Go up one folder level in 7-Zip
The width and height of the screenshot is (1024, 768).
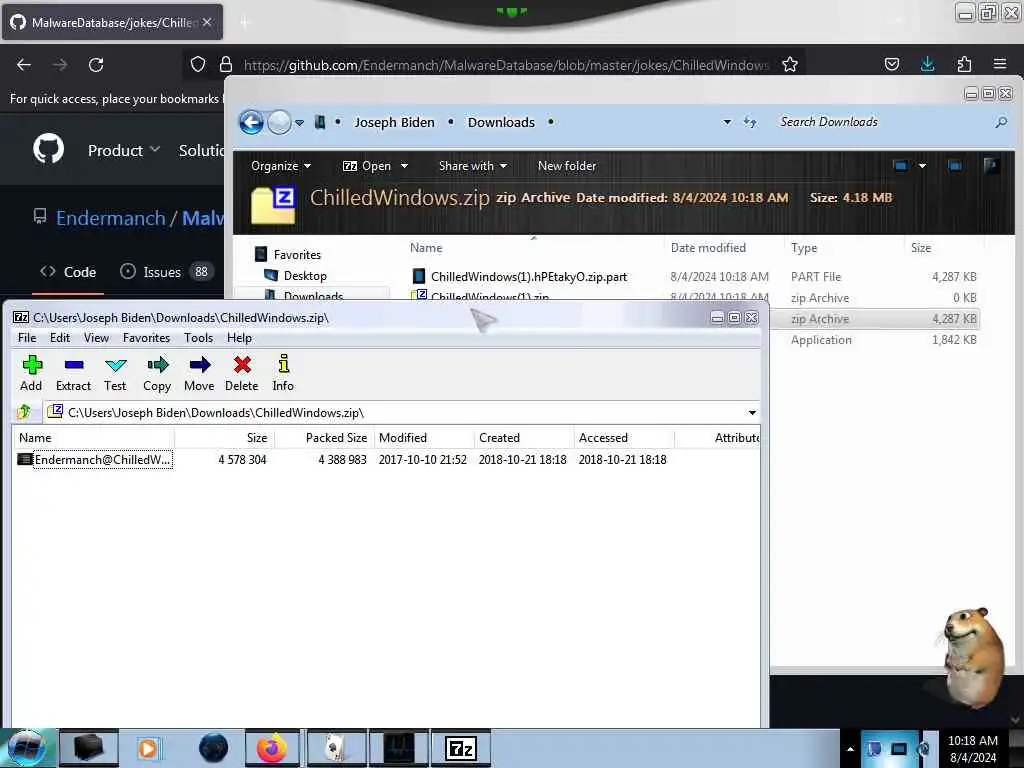pyautogui.click(x=25, y=412)
